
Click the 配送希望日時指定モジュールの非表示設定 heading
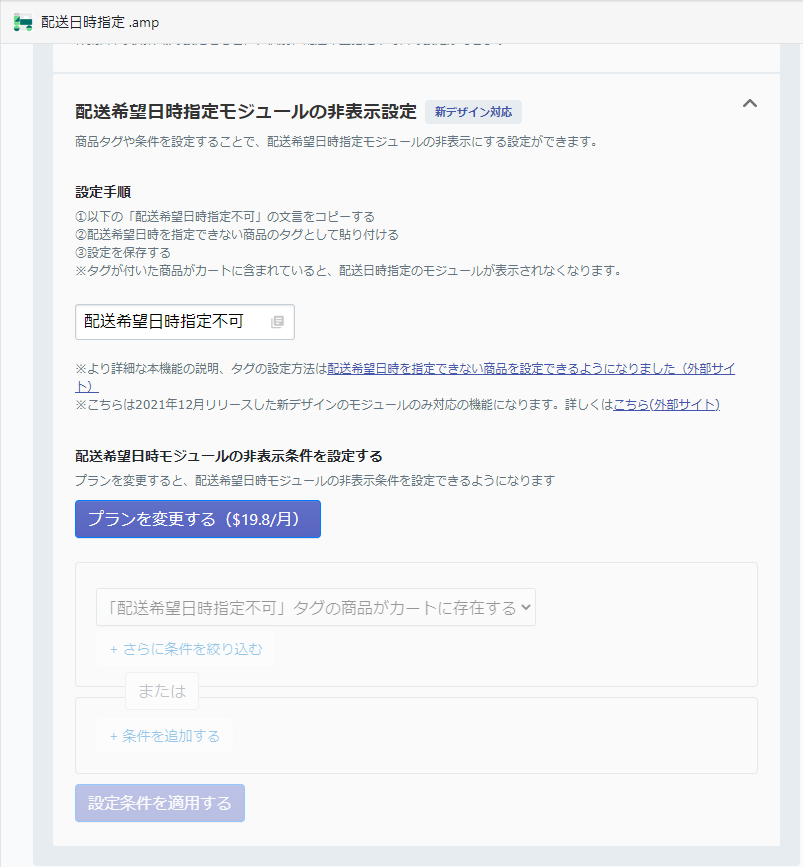click(246, 112)
